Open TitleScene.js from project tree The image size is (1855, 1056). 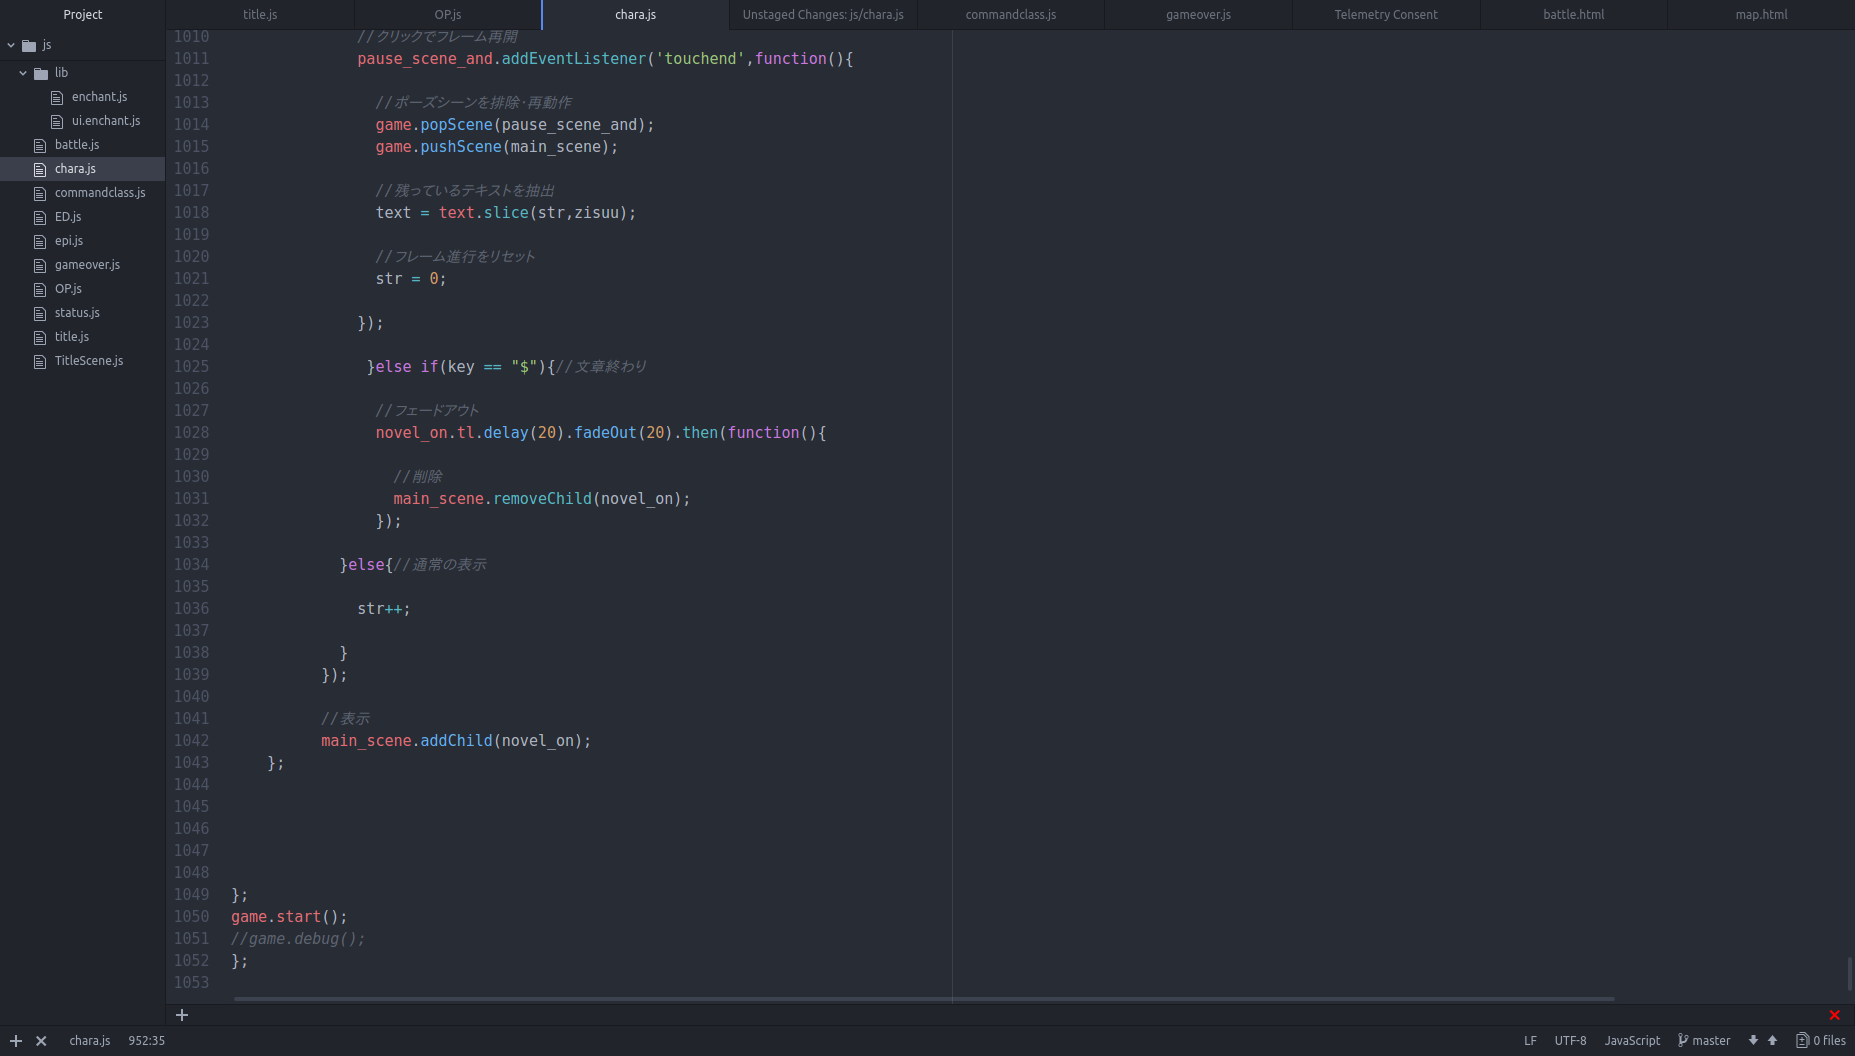pyautogui.click(x=89, y=361)
